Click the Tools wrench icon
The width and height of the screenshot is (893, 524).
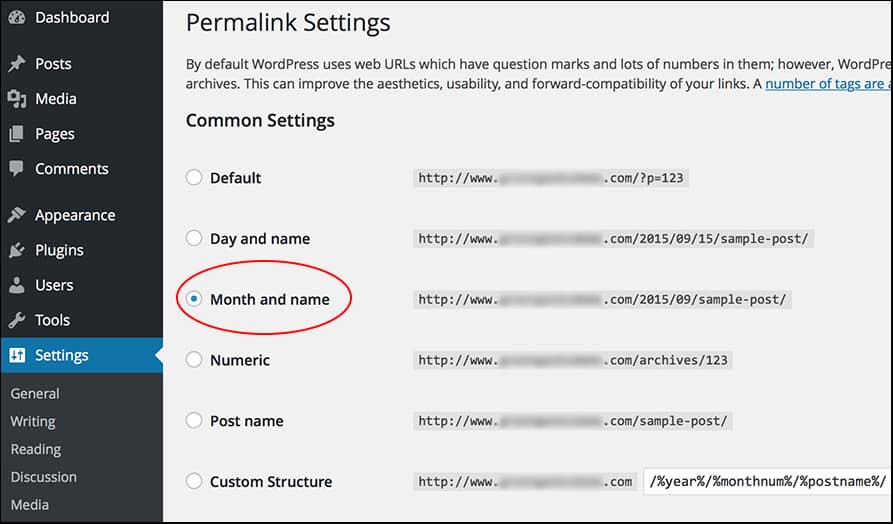tap(17, 320)
